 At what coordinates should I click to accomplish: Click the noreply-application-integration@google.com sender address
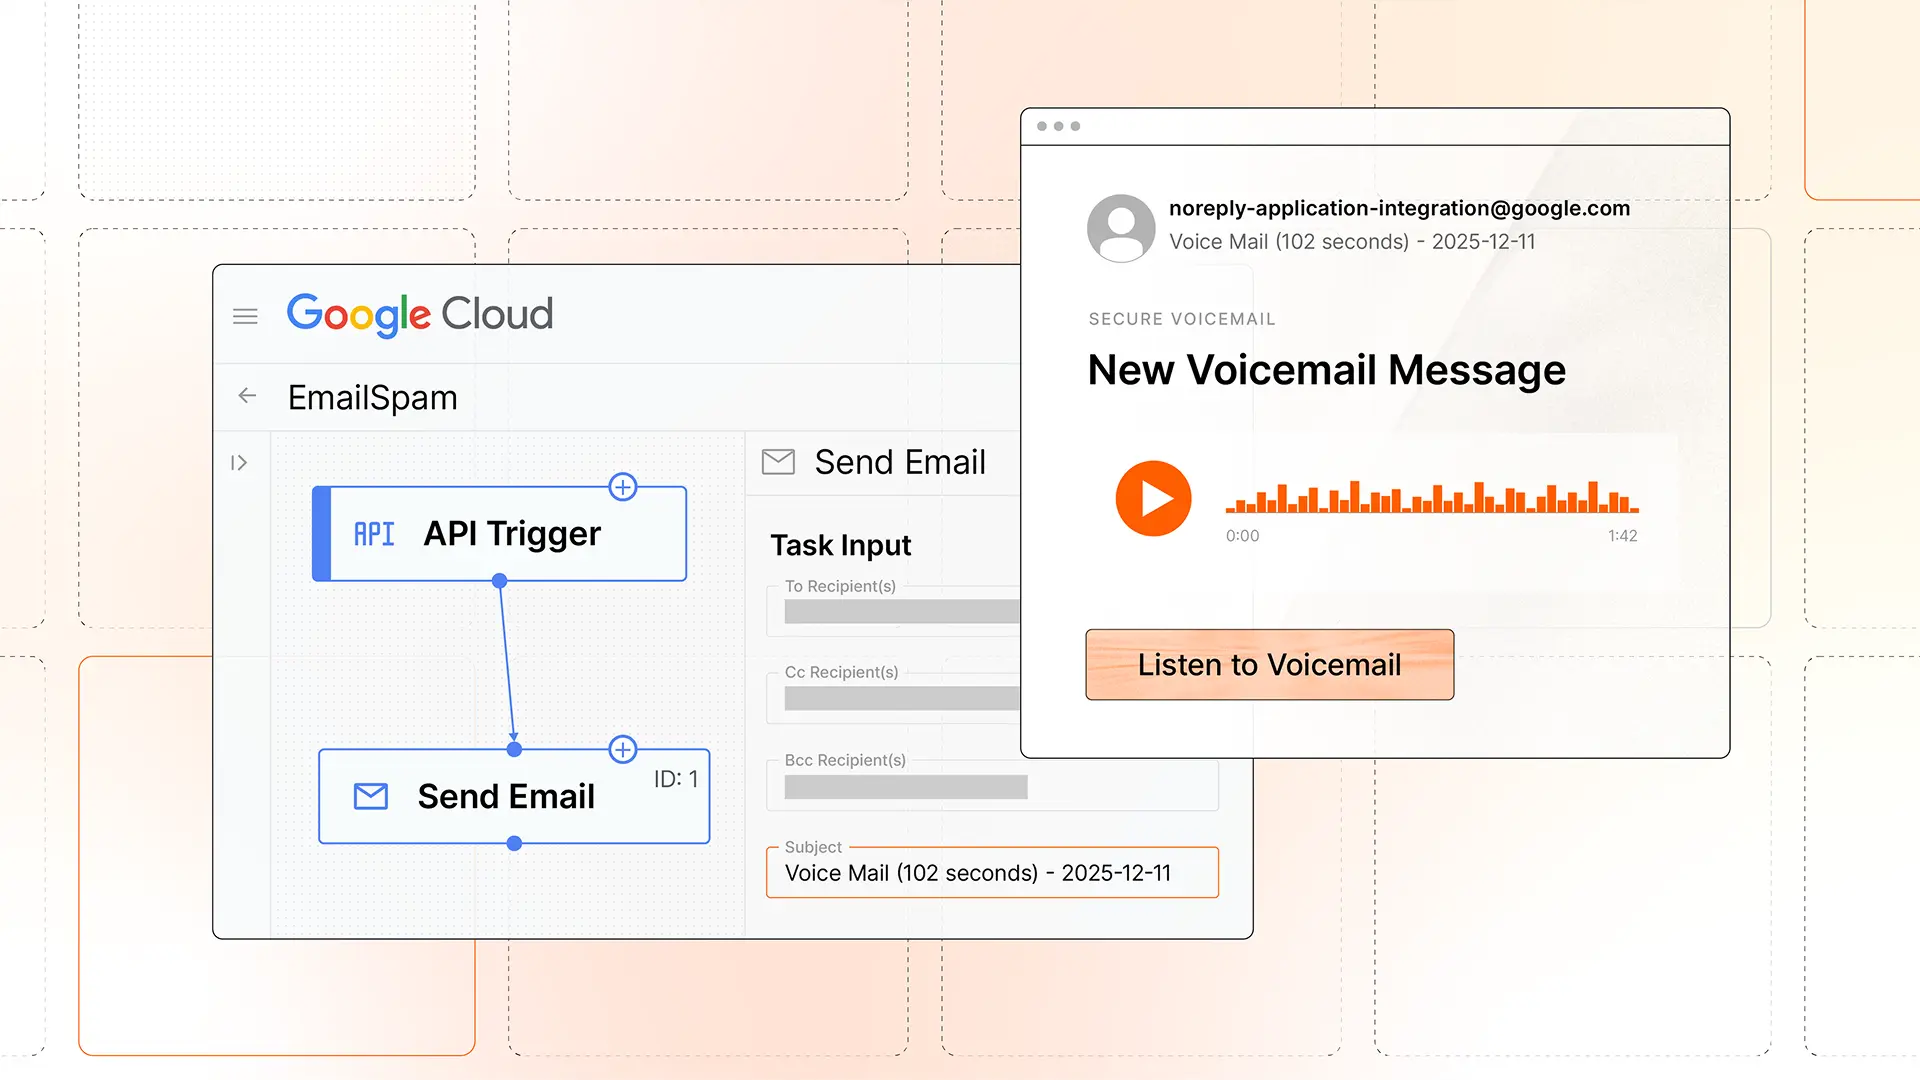[1399, 208]
